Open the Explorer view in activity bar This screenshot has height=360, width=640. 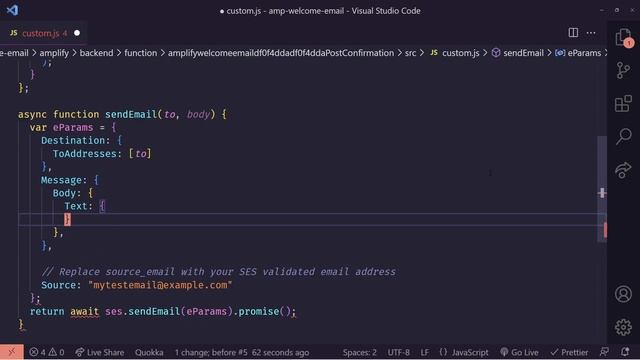point(623,38)
